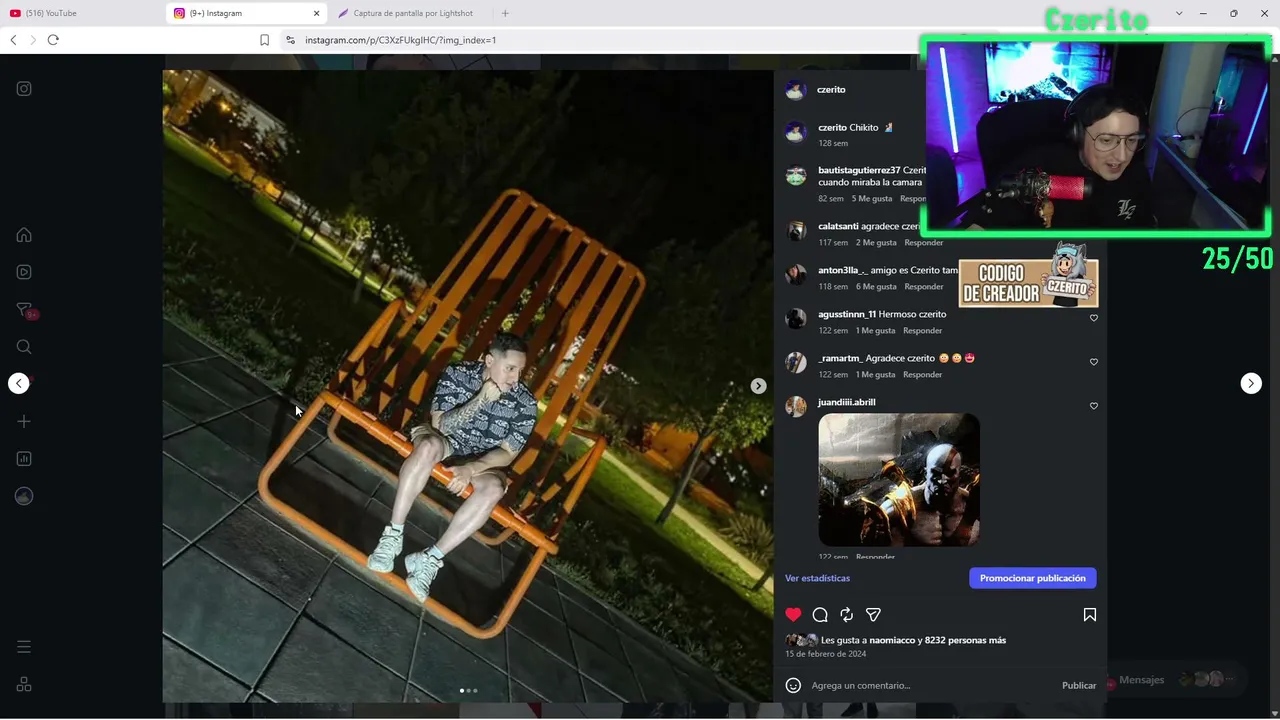Screen dimensions: 1280x720
Task: Open anton3lla_._'s profile
Action: pos(842,270)
